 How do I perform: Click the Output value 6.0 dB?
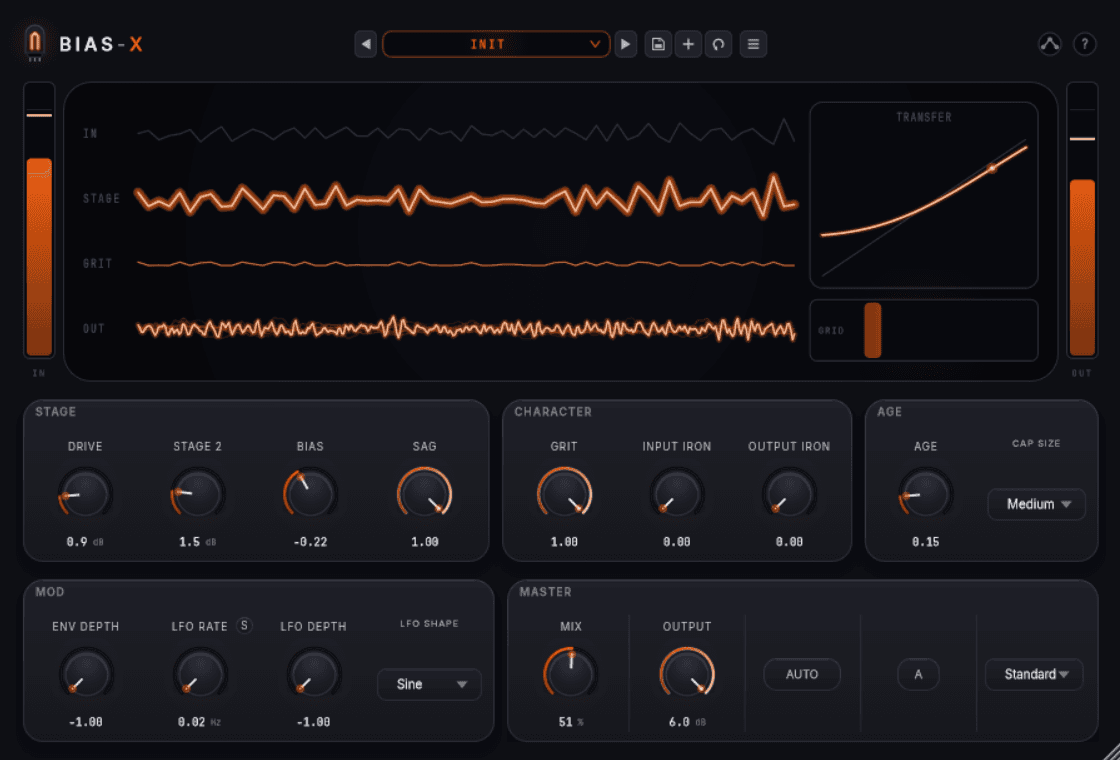click(687, 722)
